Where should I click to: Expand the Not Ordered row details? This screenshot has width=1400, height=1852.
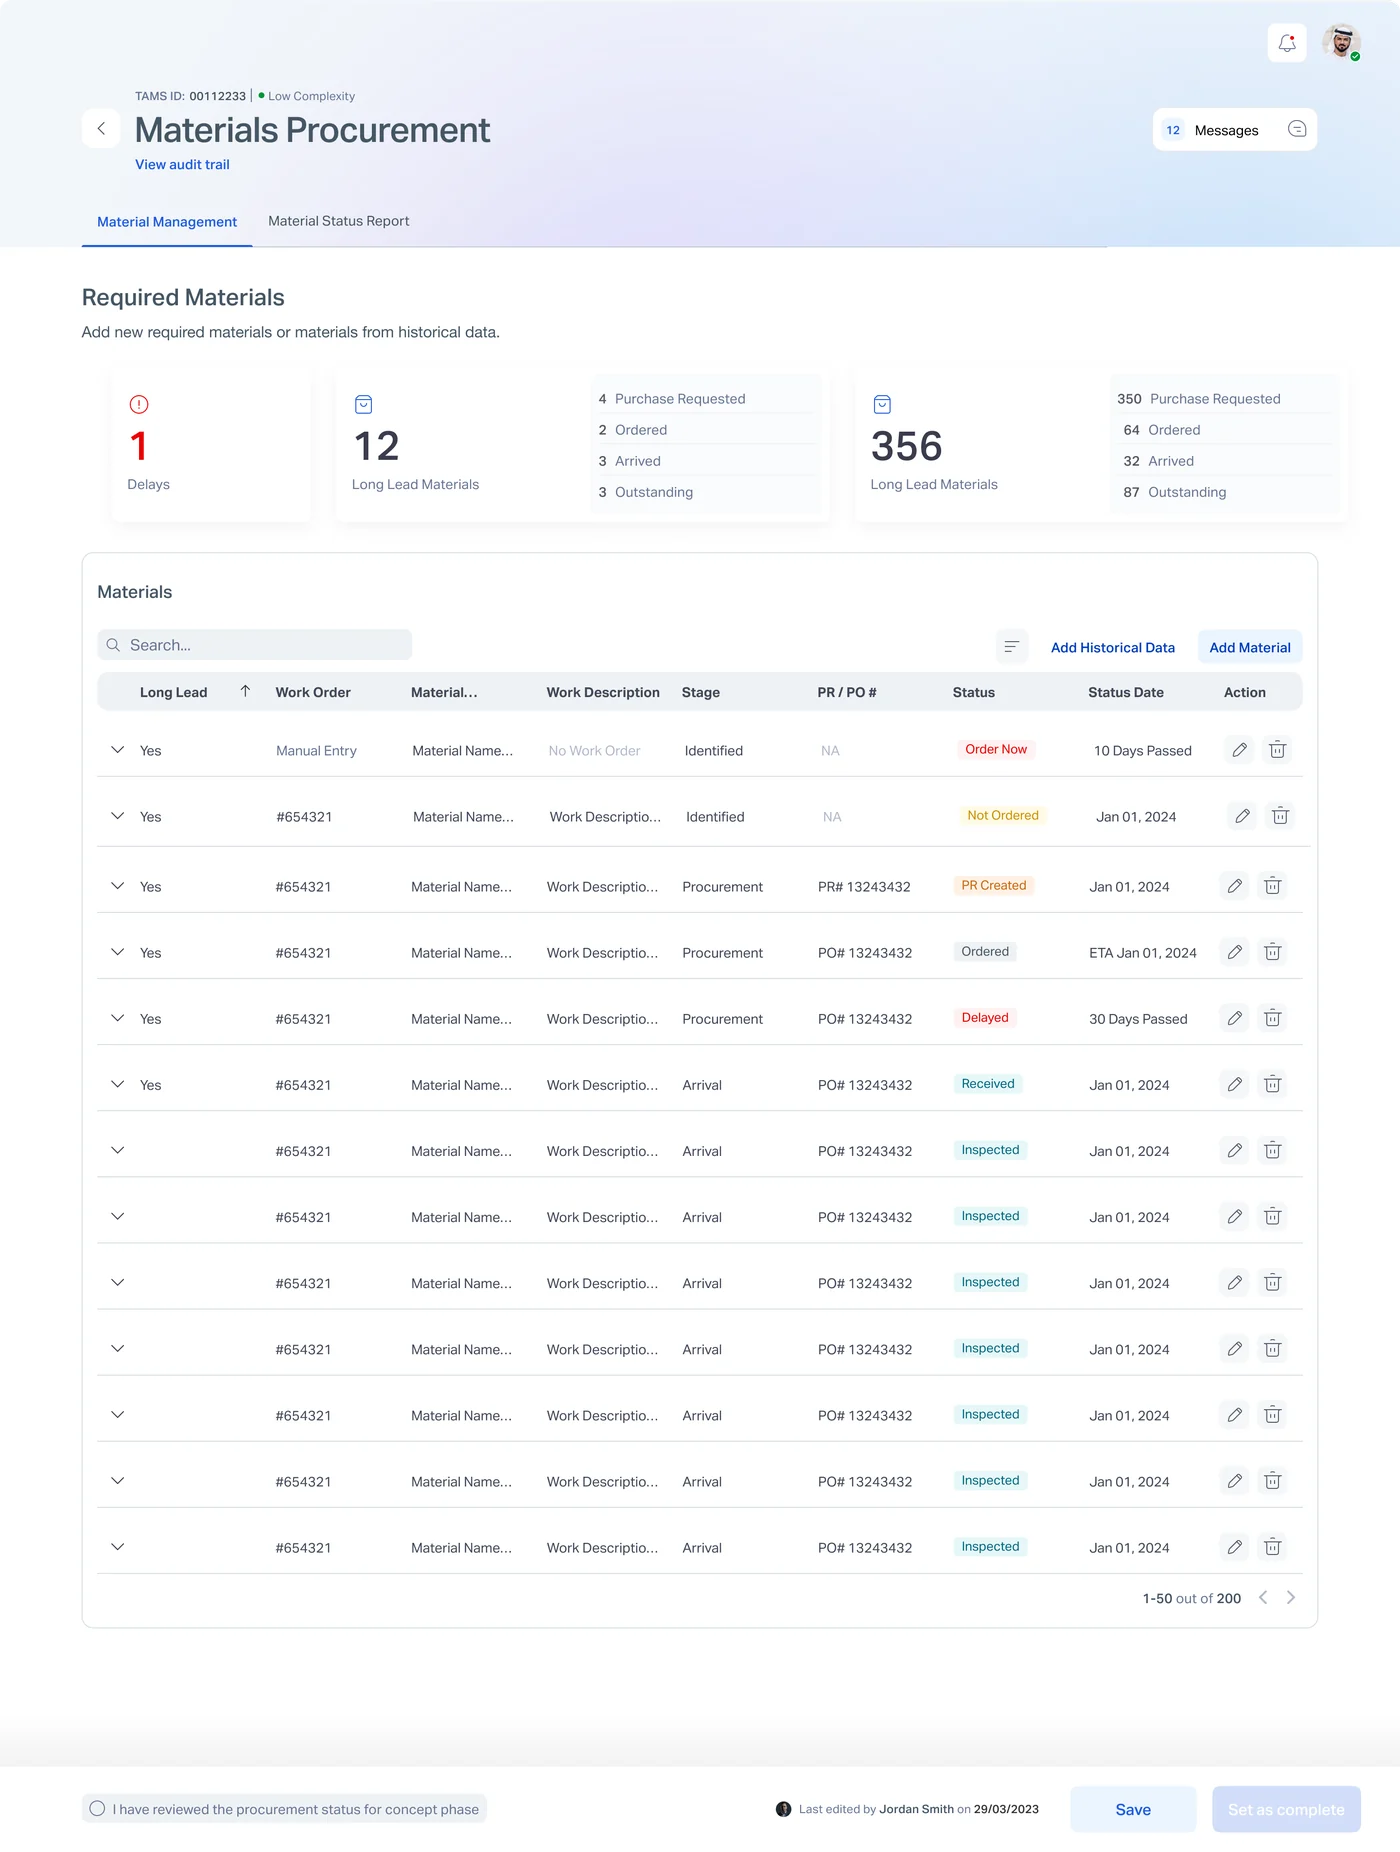(118, 816)
